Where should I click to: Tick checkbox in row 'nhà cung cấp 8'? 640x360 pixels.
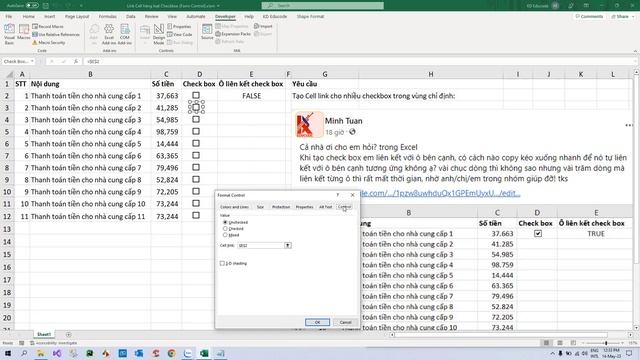(x=196, y=179)
